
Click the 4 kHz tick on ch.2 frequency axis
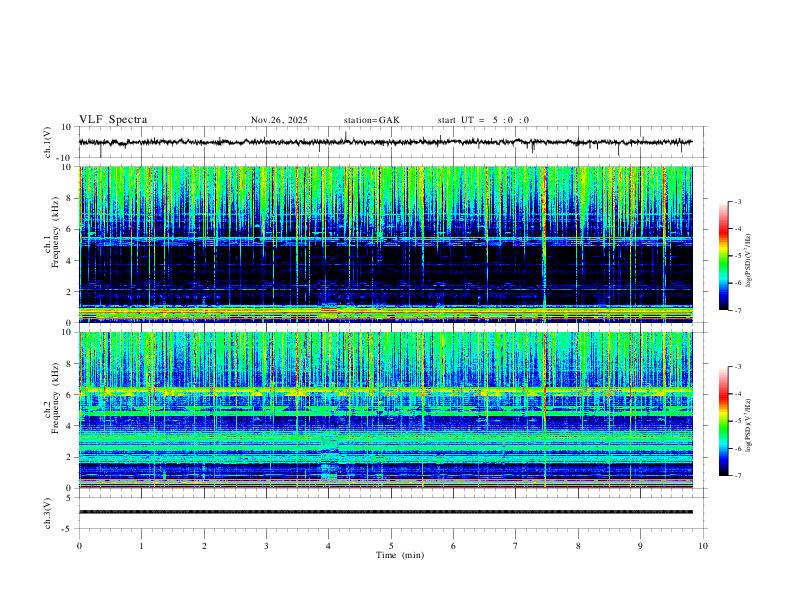tap(70, 426)
